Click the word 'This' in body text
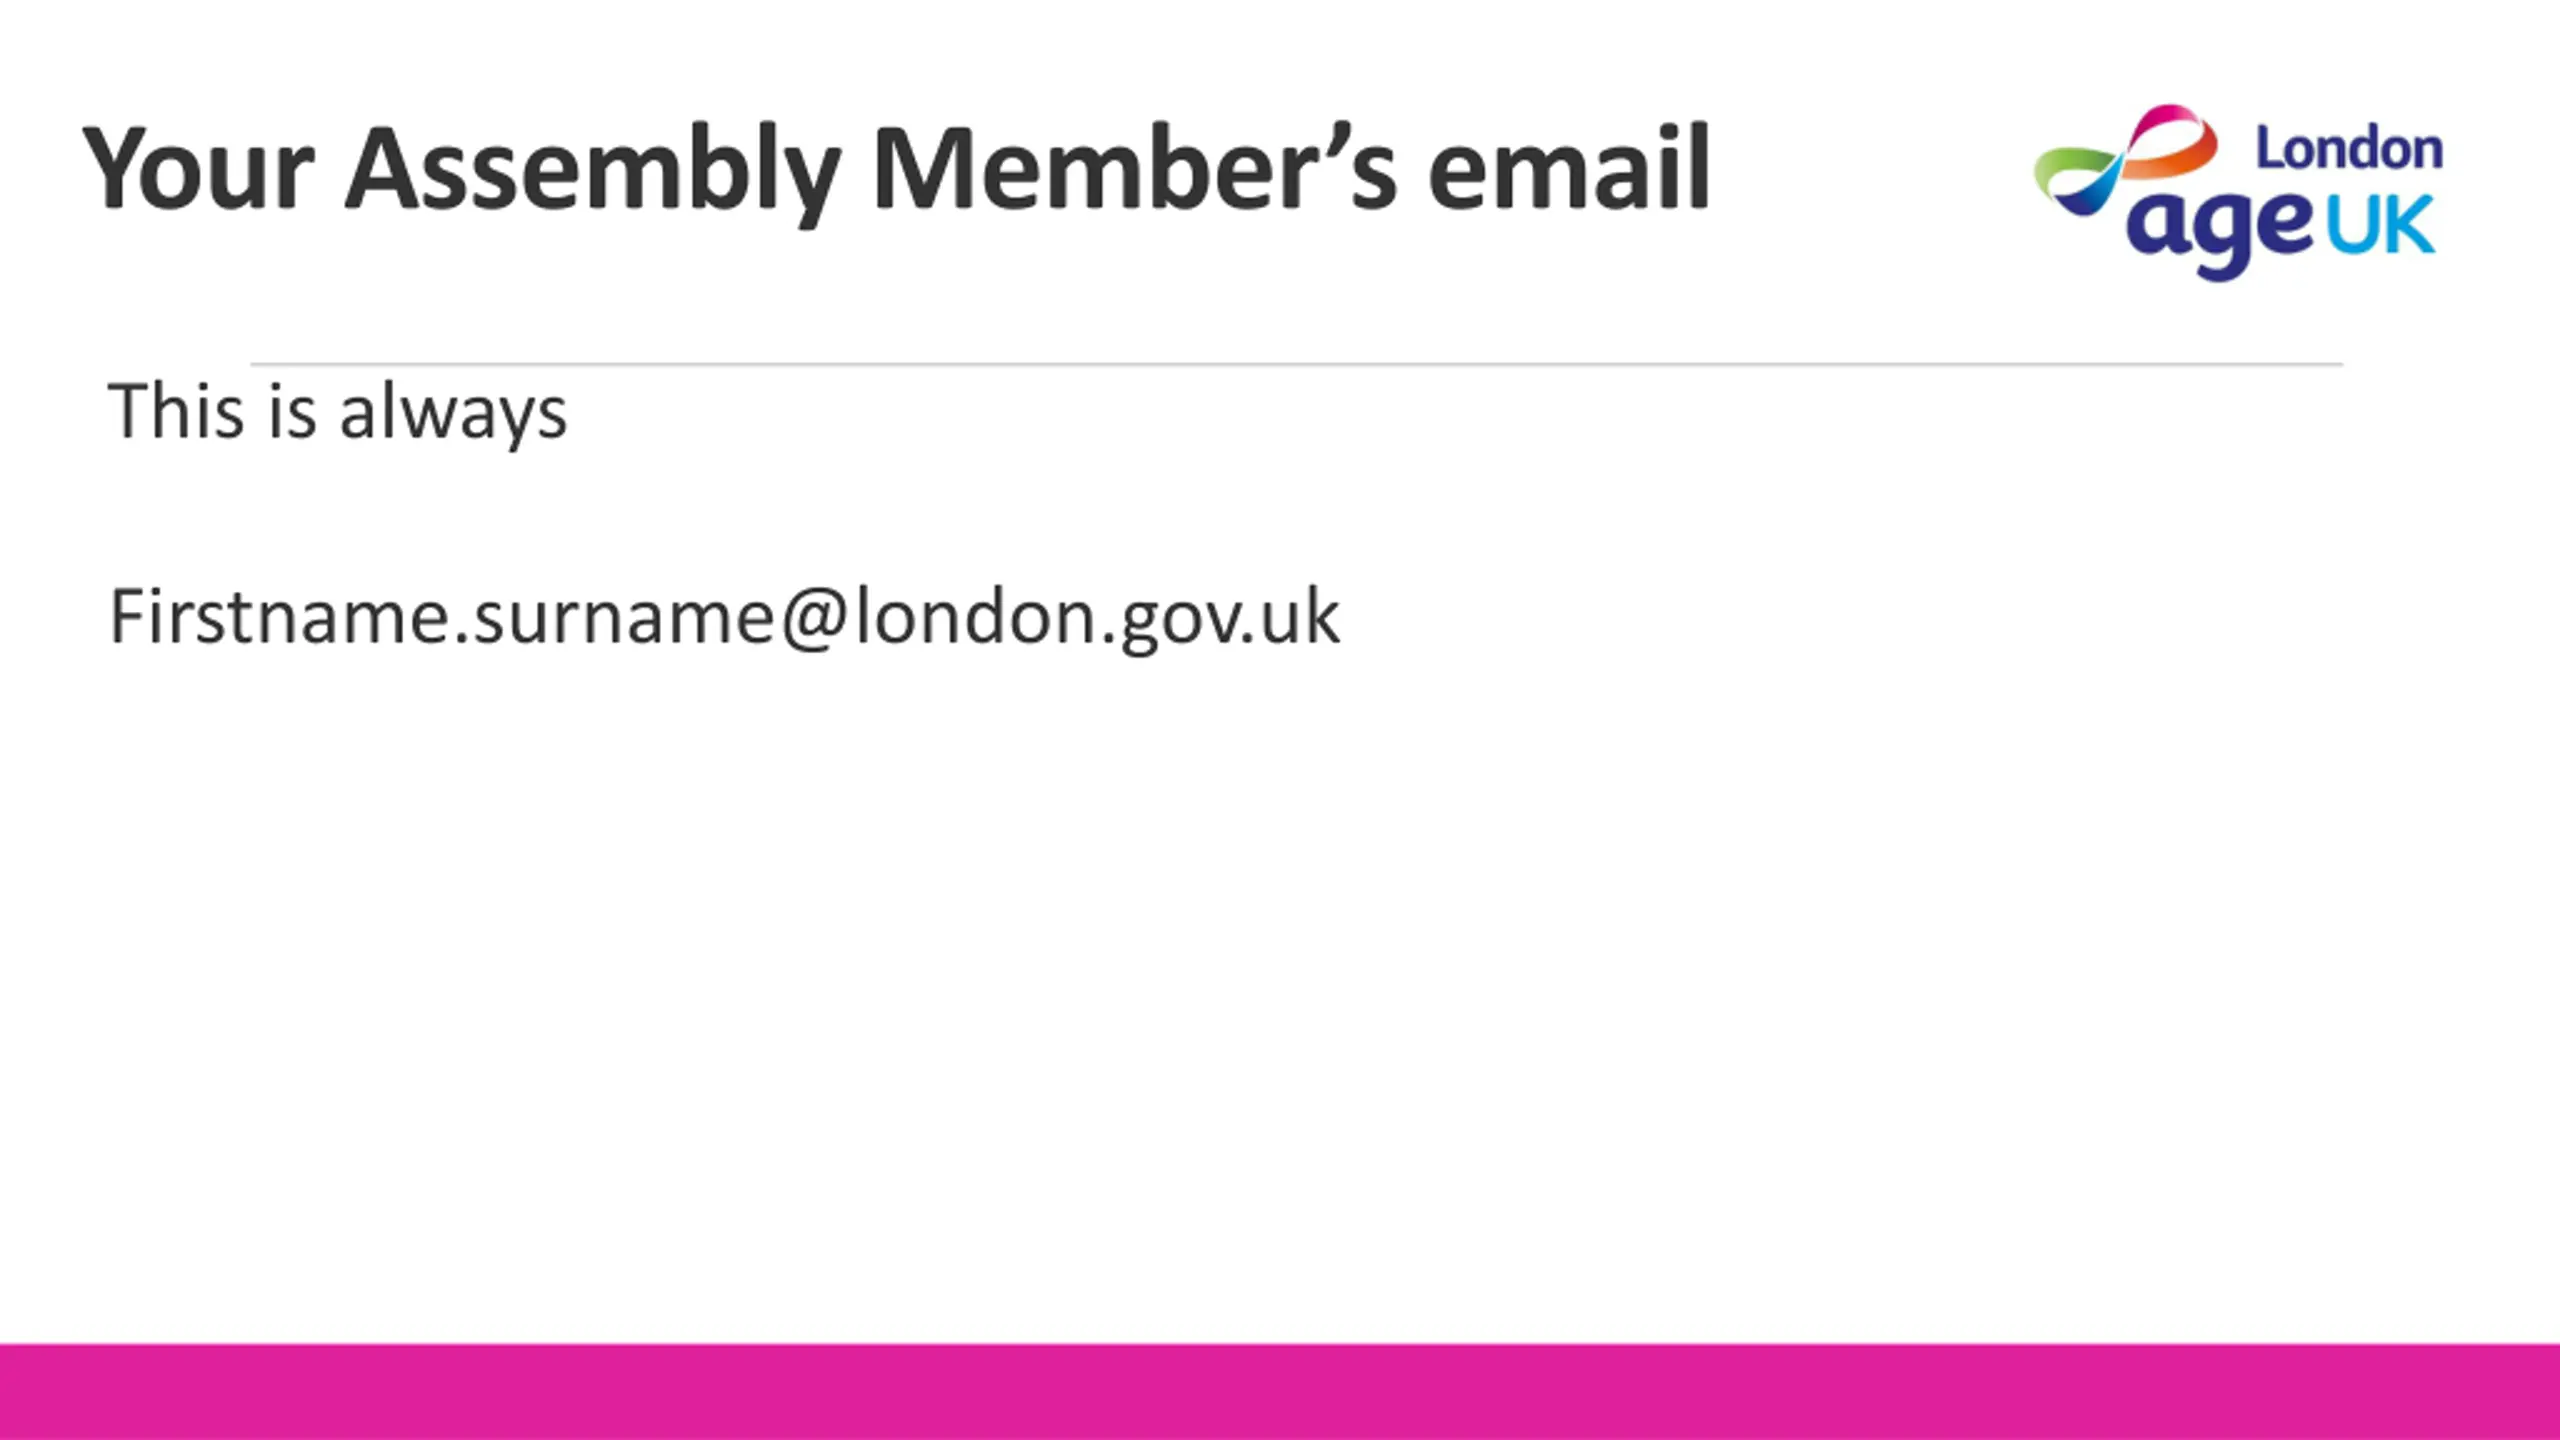 [x=176, y=410]
